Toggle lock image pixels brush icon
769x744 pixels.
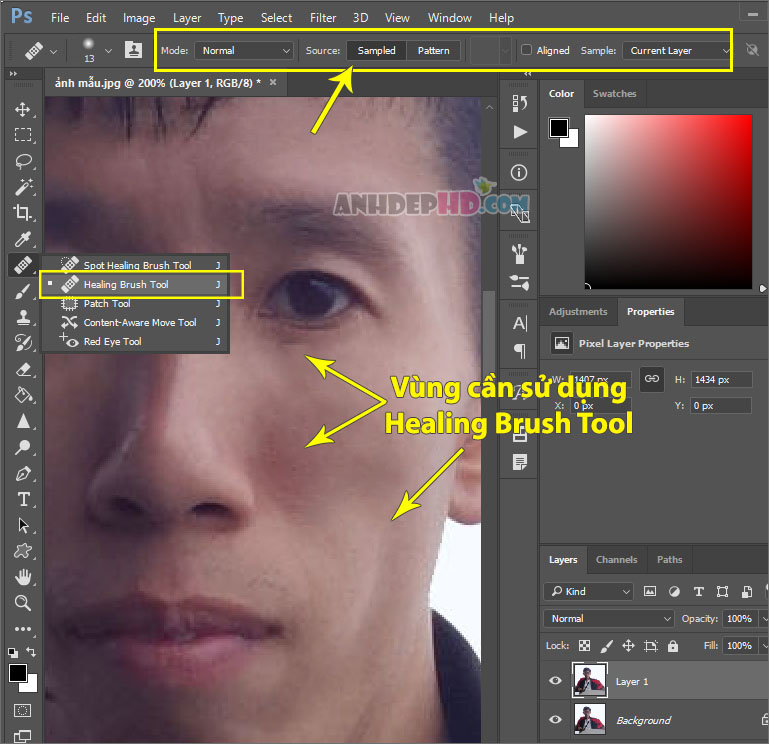[x=607, y=646]
